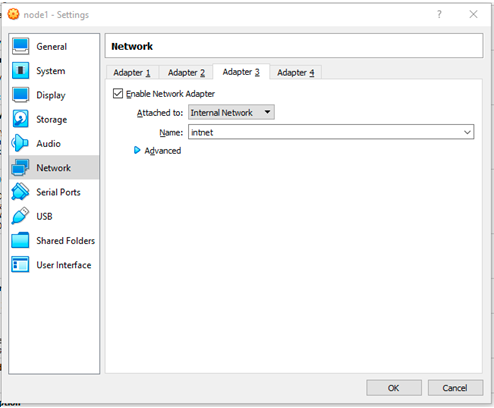The image size is (494, 408).
Task: Click the Cancel button
Action: pyautogui.click(x=455, y=388)
